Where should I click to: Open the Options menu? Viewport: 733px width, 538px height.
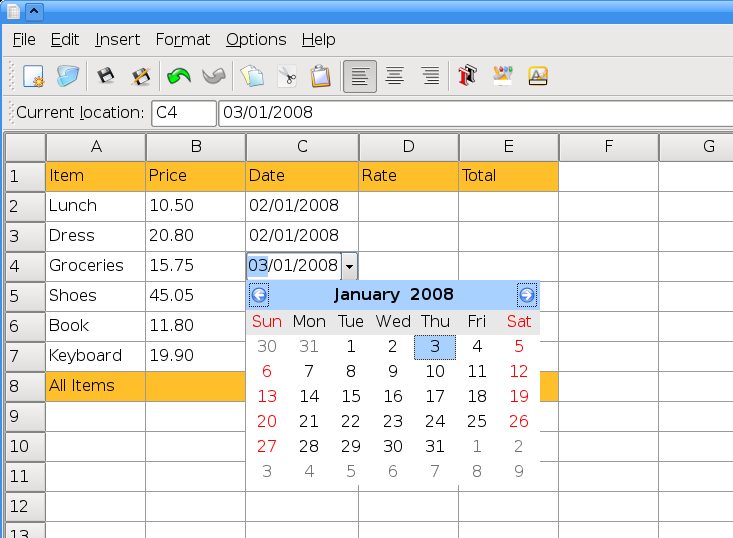(256, 40)
